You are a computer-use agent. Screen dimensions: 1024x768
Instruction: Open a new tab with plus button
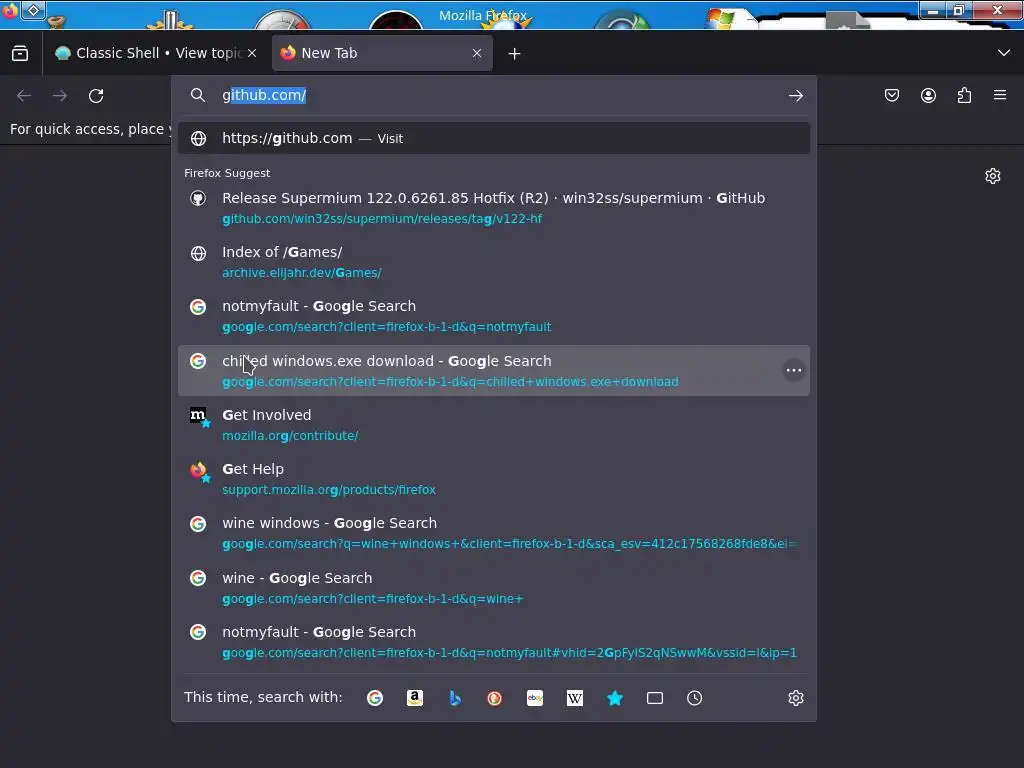point(515,54)
